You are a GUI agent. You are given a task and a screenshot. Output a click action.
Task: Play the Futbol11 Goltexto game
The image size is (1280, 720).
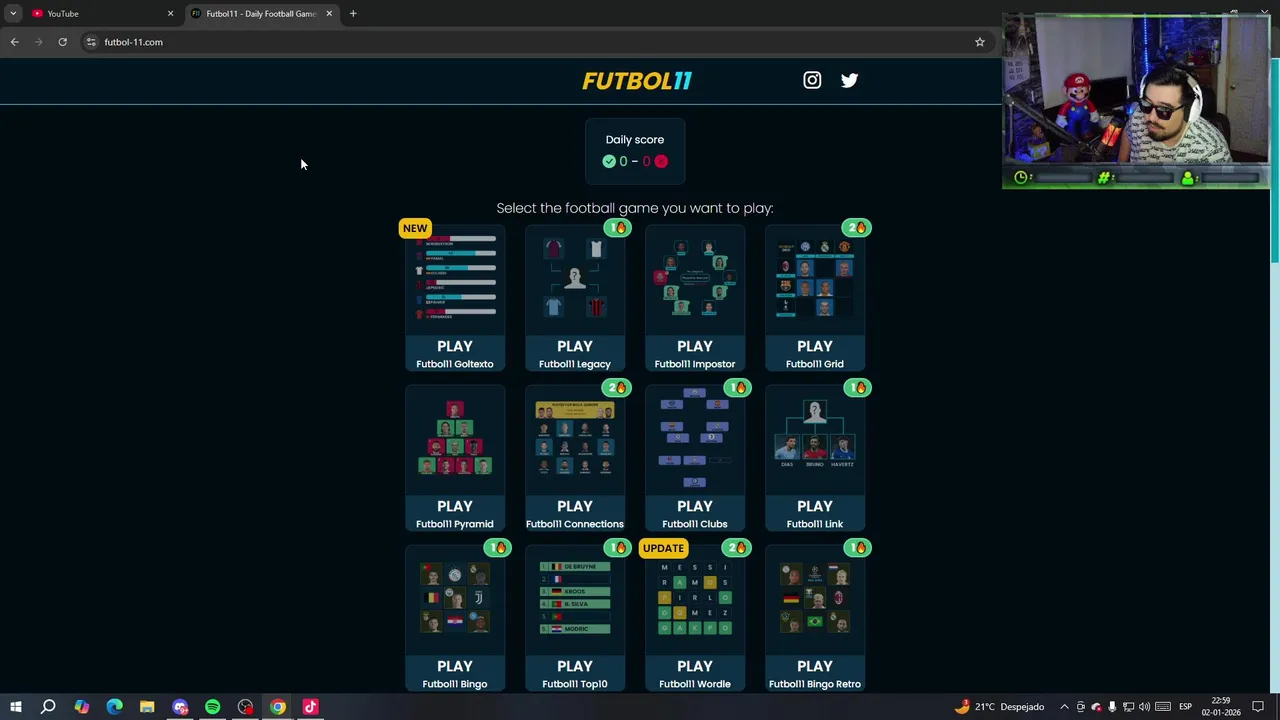coord(455,354)
